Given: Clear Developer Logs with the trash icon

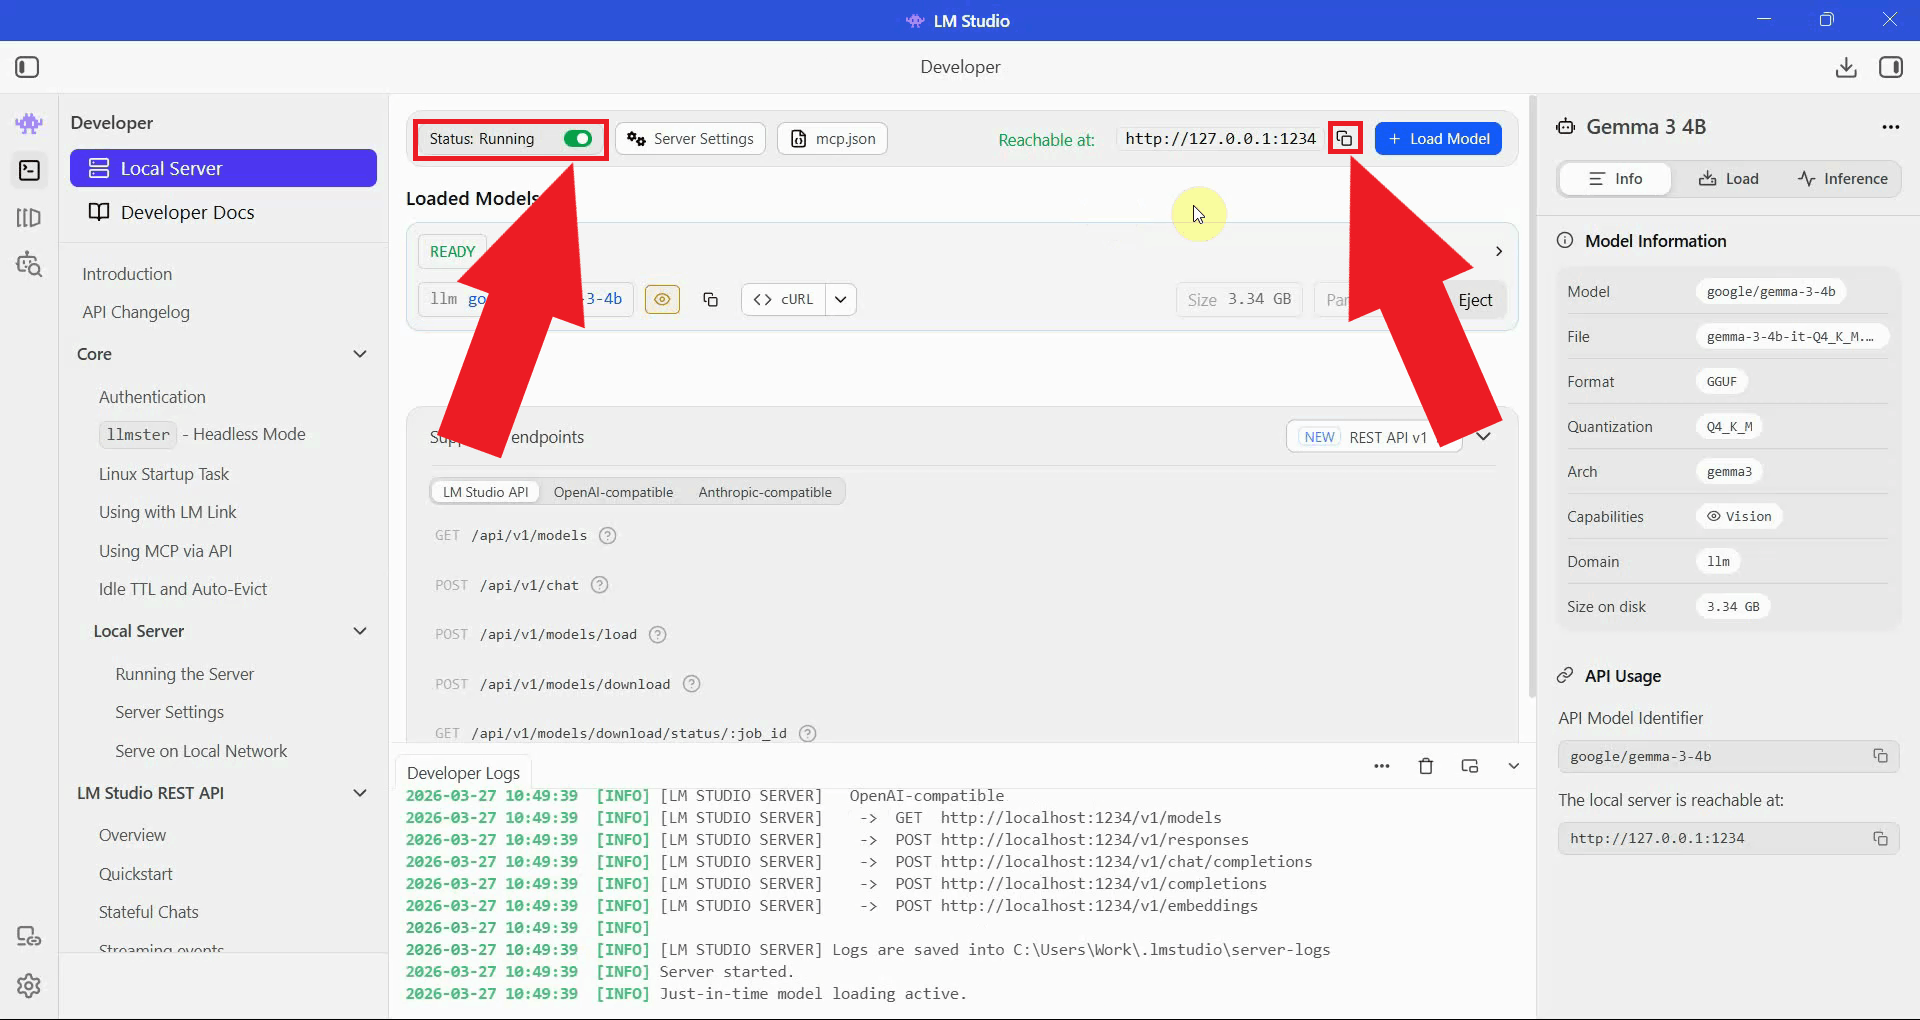Looking at the screenshot, I should coord(1426,766).
